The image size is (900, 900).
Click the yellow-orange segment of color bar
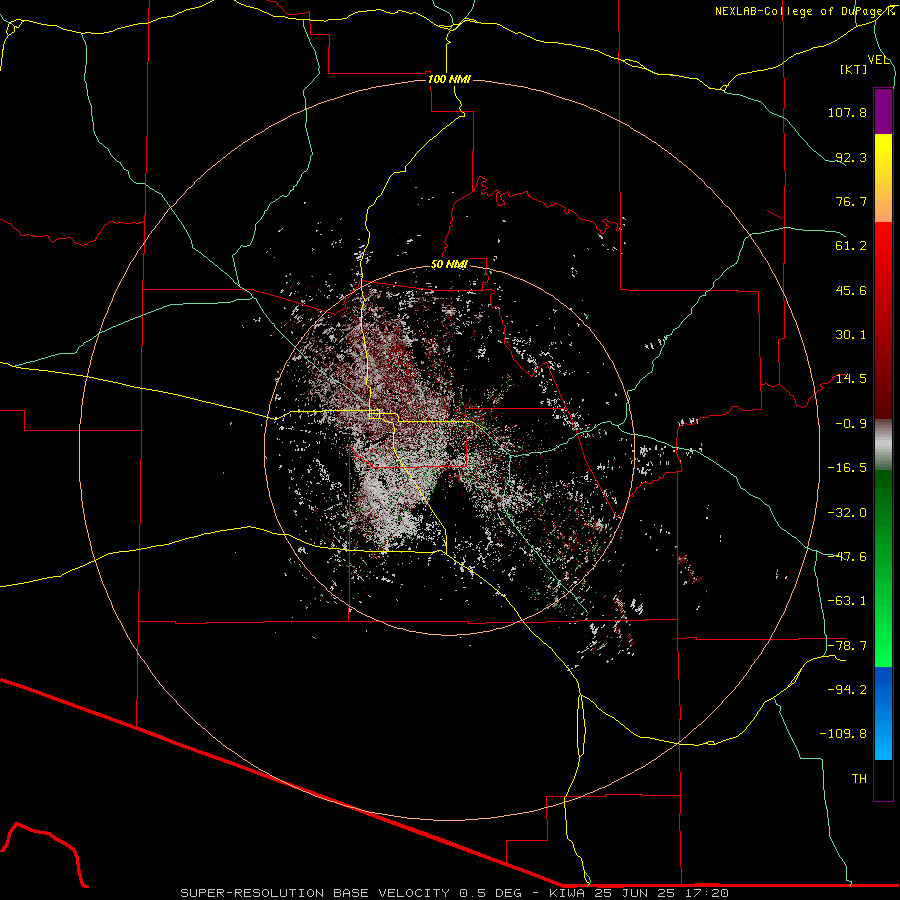[883, 178]
